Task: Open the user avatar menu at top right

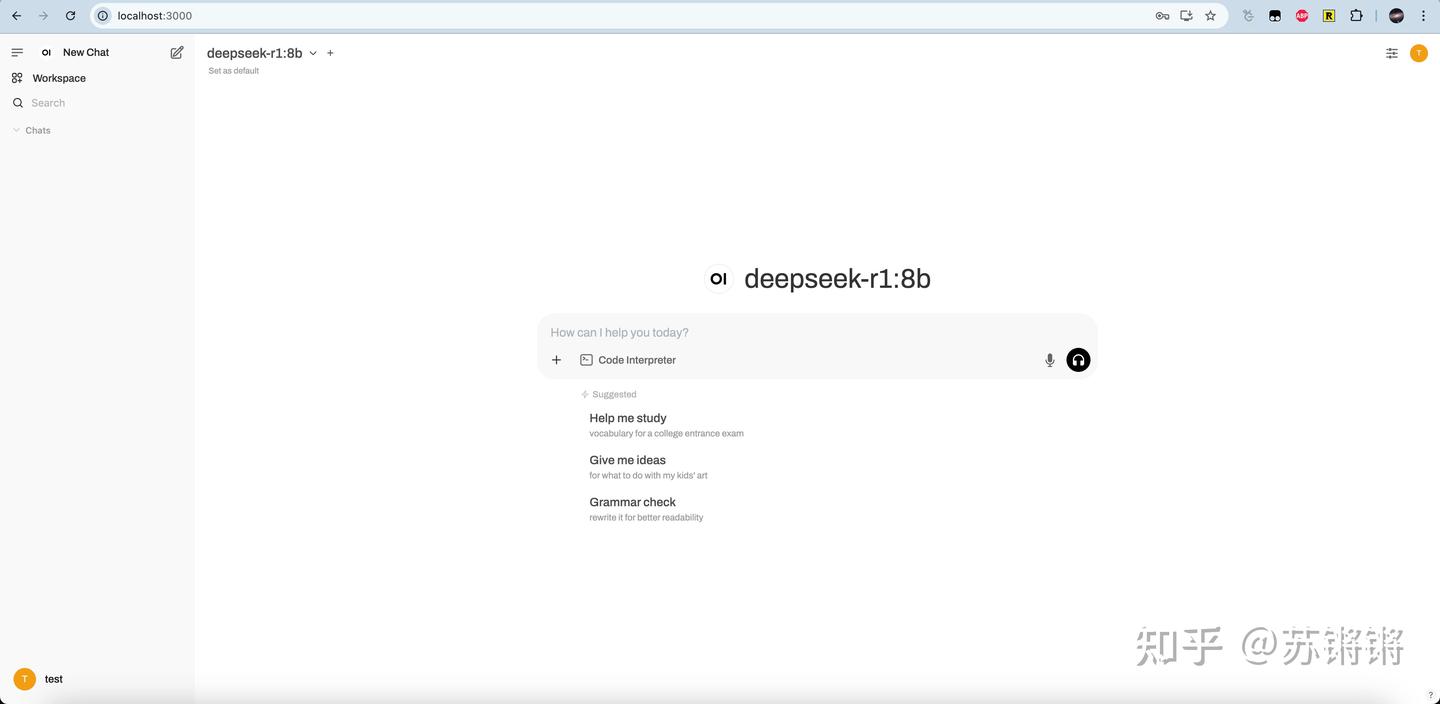Action: (x=1419, y=53)
